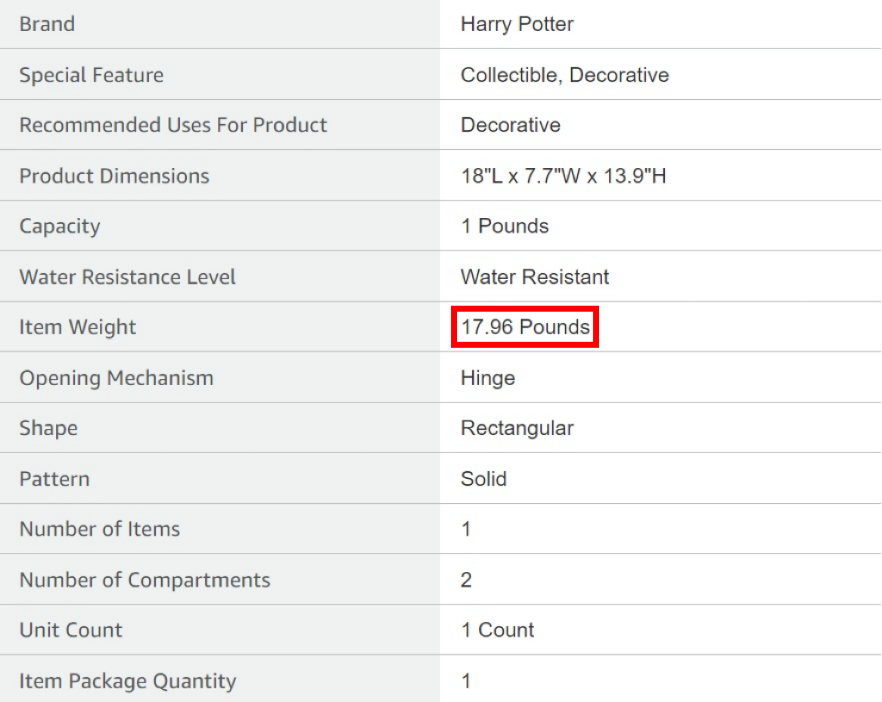Click the Harry Potter brand value
Image resolution: width=882 pixels, height=702 pixels.
coord(517,24)
